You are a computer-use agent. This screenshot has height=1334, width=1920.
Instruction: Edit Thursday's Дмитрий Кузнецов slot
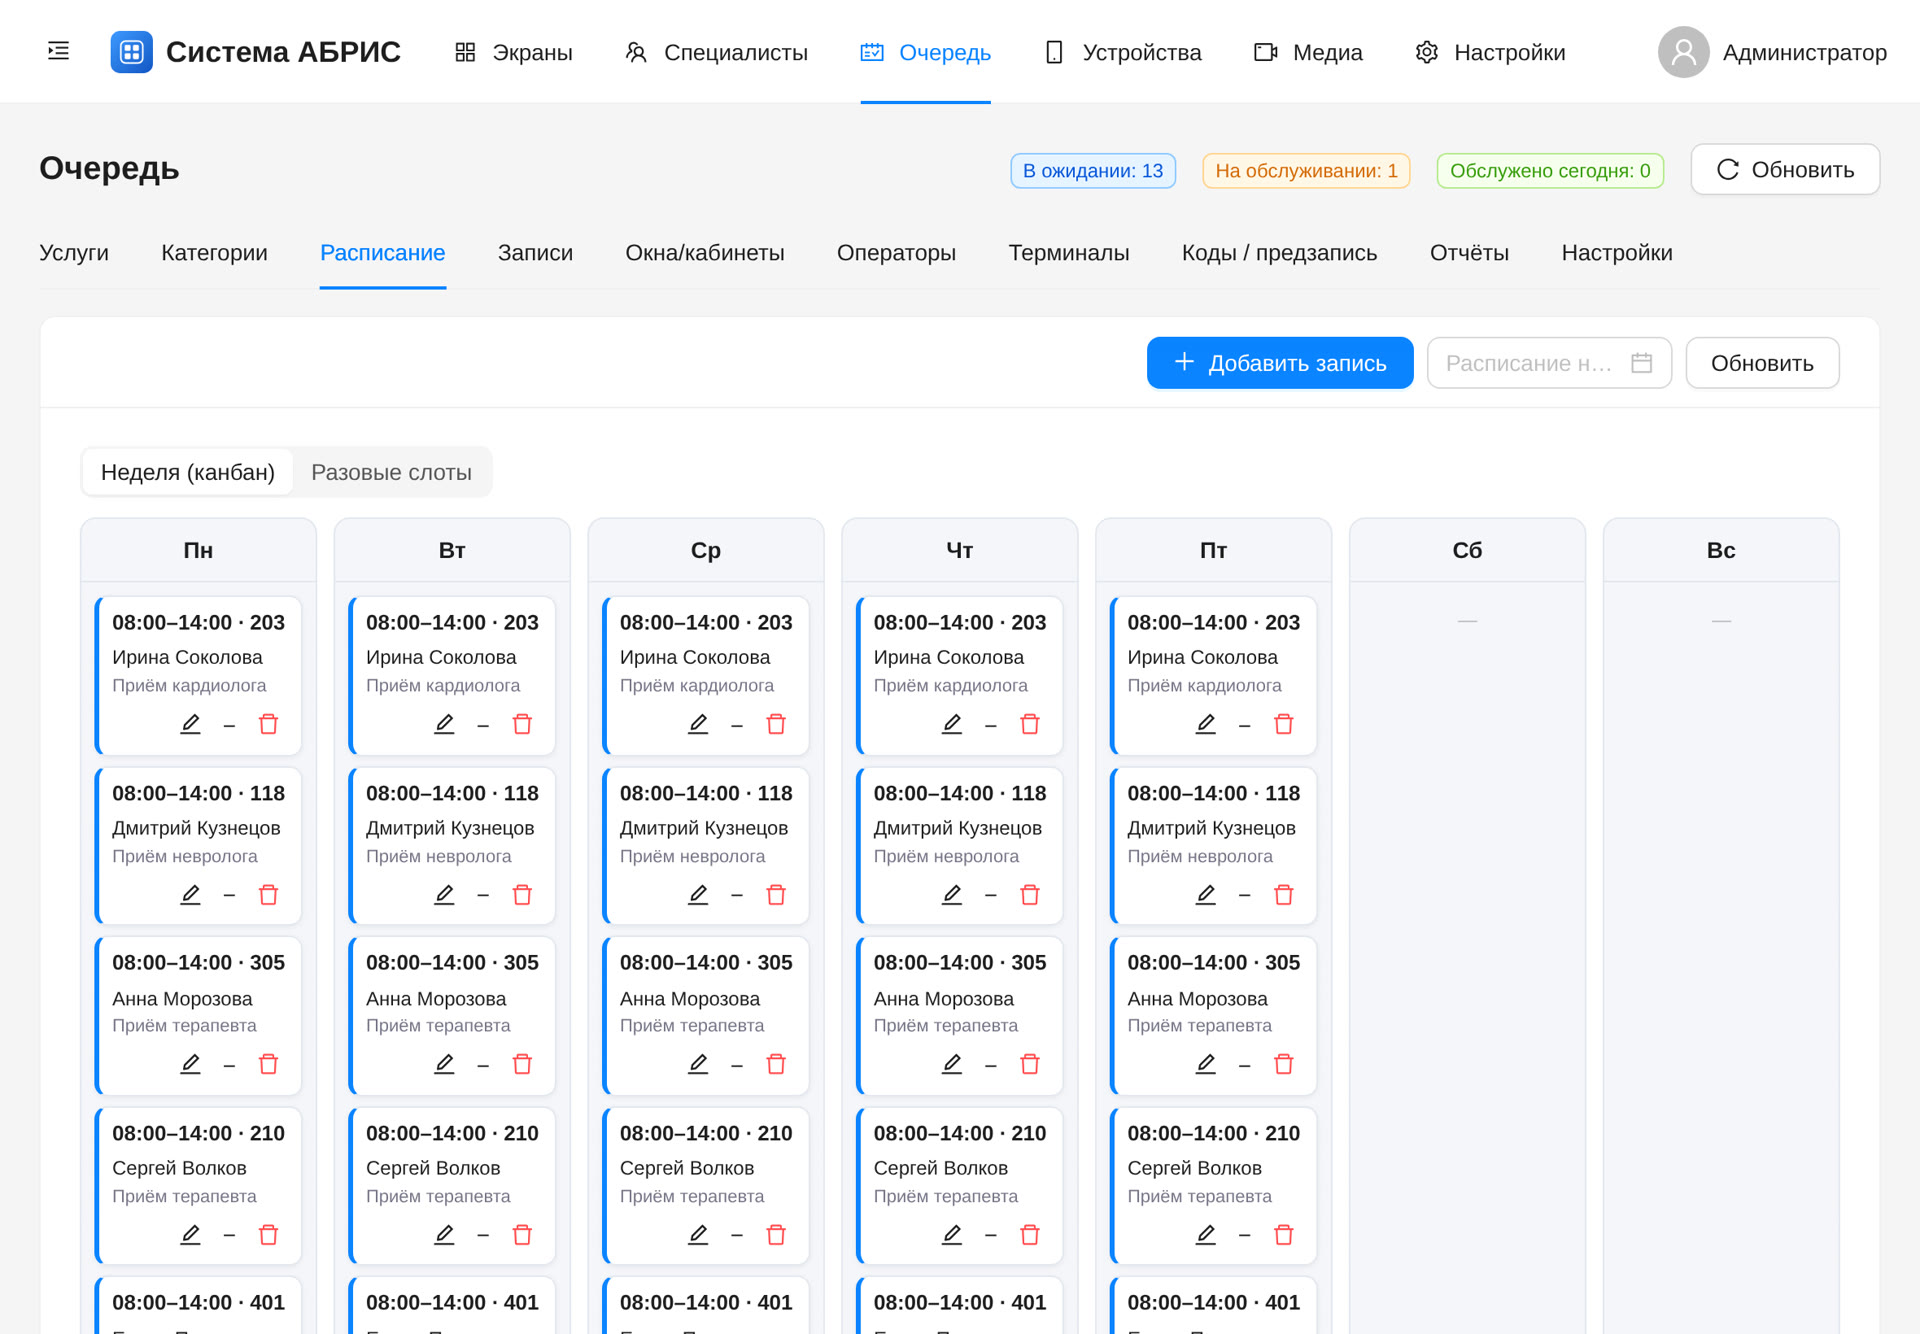coord(952,894)
